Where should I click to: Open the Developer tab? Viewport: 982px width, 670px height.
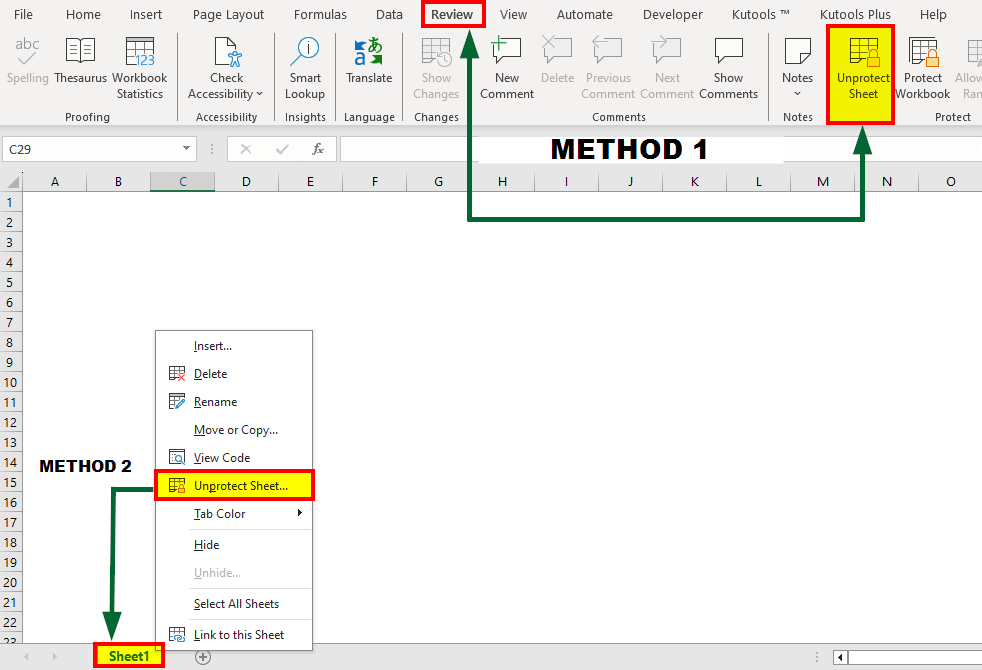(x=673, y=14)
